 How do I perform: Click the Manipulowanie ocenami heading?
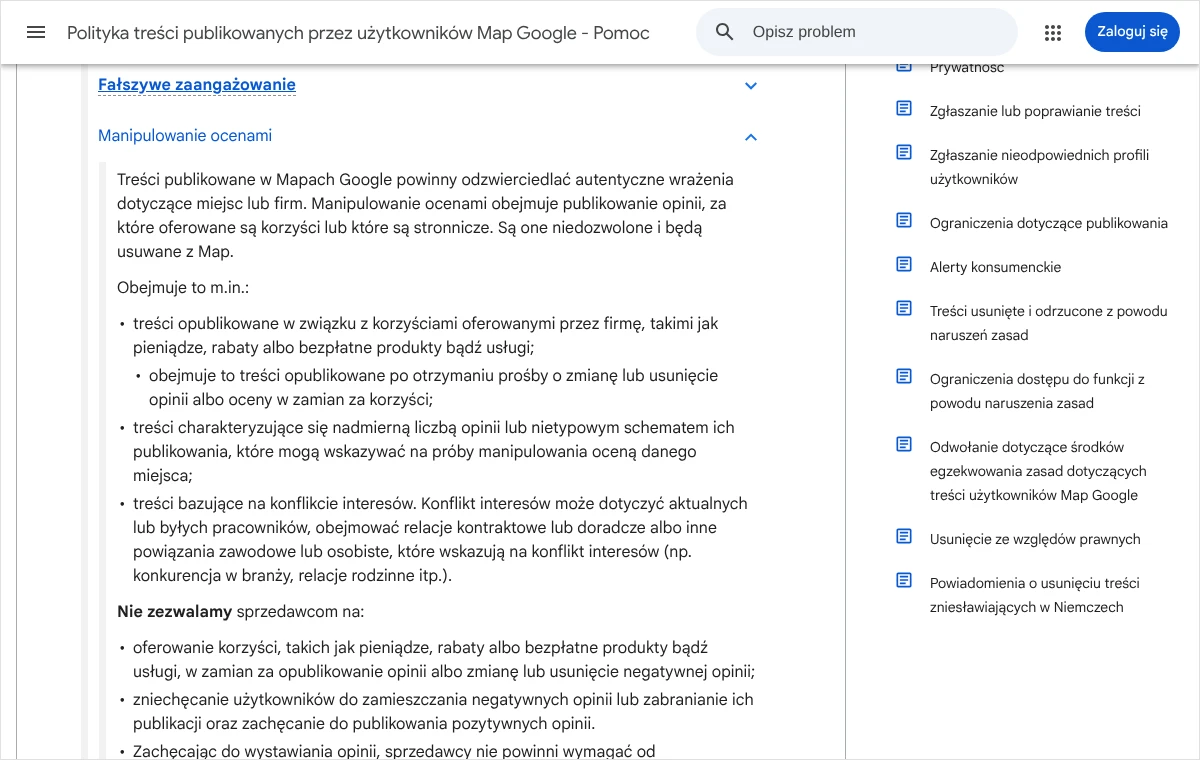tap(185, 136)
